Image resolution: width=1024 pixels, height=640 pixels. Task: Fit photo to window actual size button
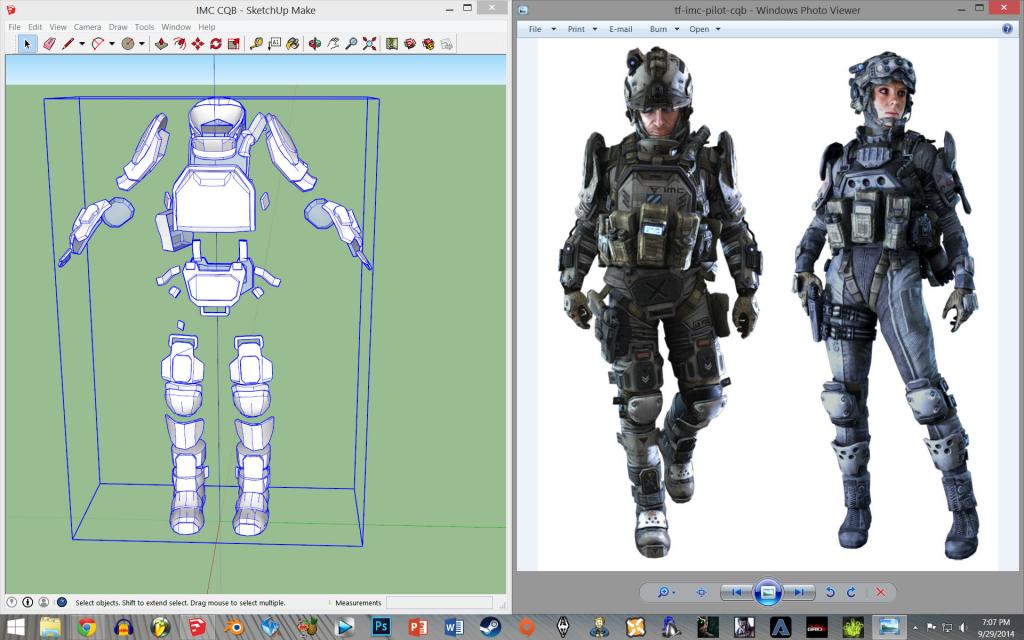701,592
